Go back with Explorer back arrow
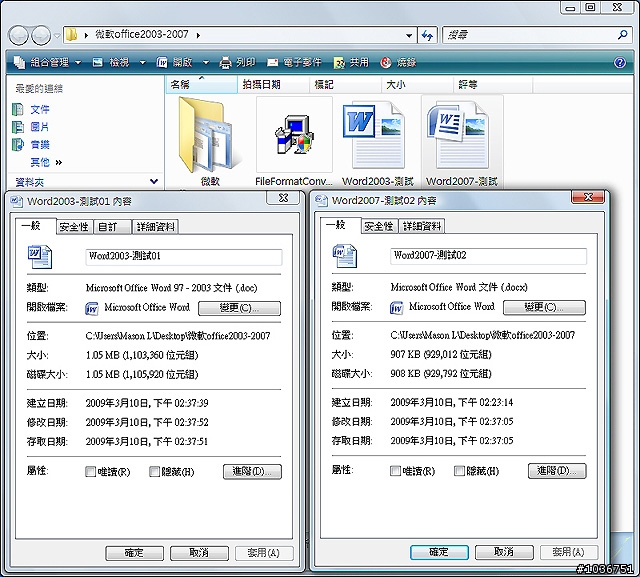Viewport: 640px width, 577px height. pos(18,36)
